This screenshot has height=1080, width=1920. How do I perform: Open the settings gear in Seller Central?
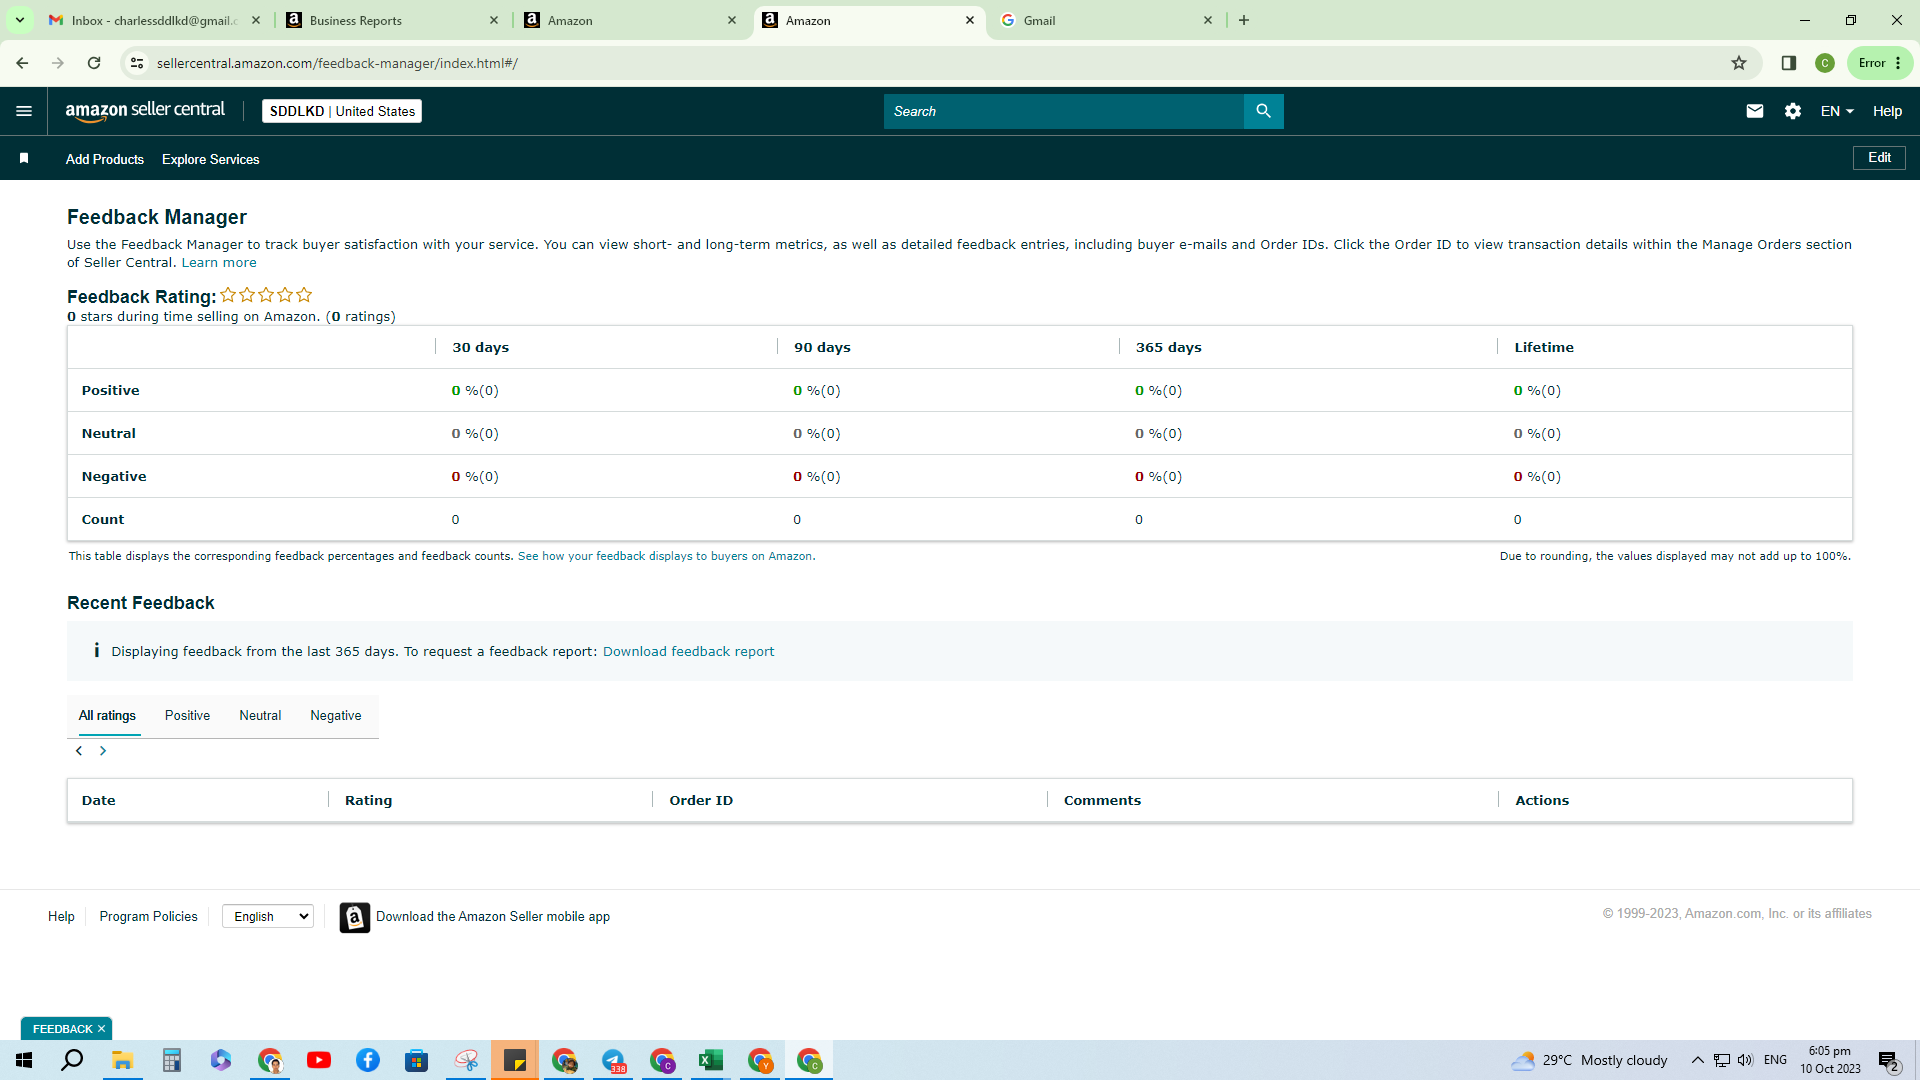click(1793, 111)
